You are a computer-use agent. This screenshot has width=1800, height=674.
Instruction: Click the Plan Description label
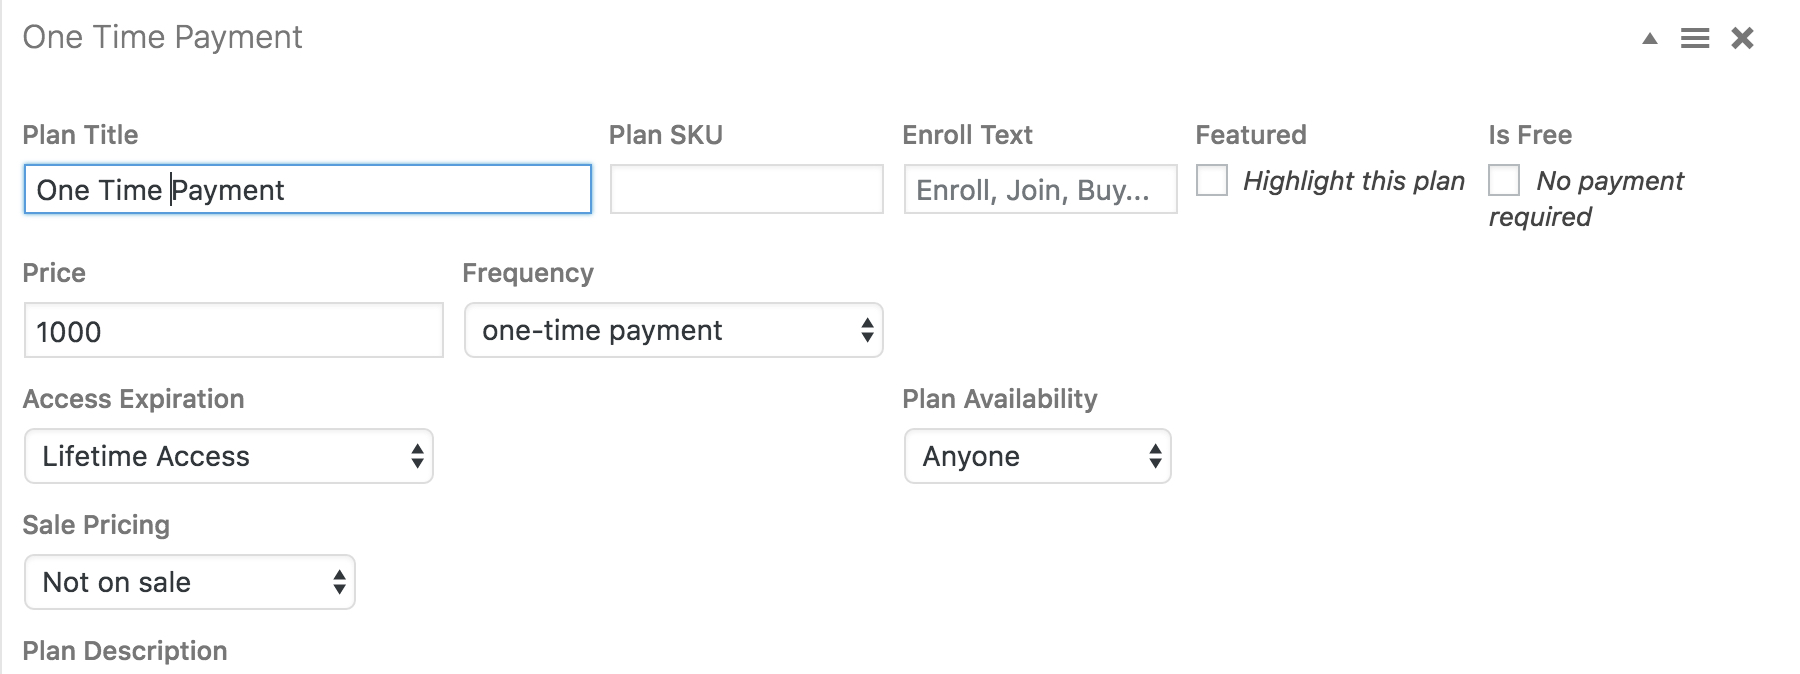point(125,651)
